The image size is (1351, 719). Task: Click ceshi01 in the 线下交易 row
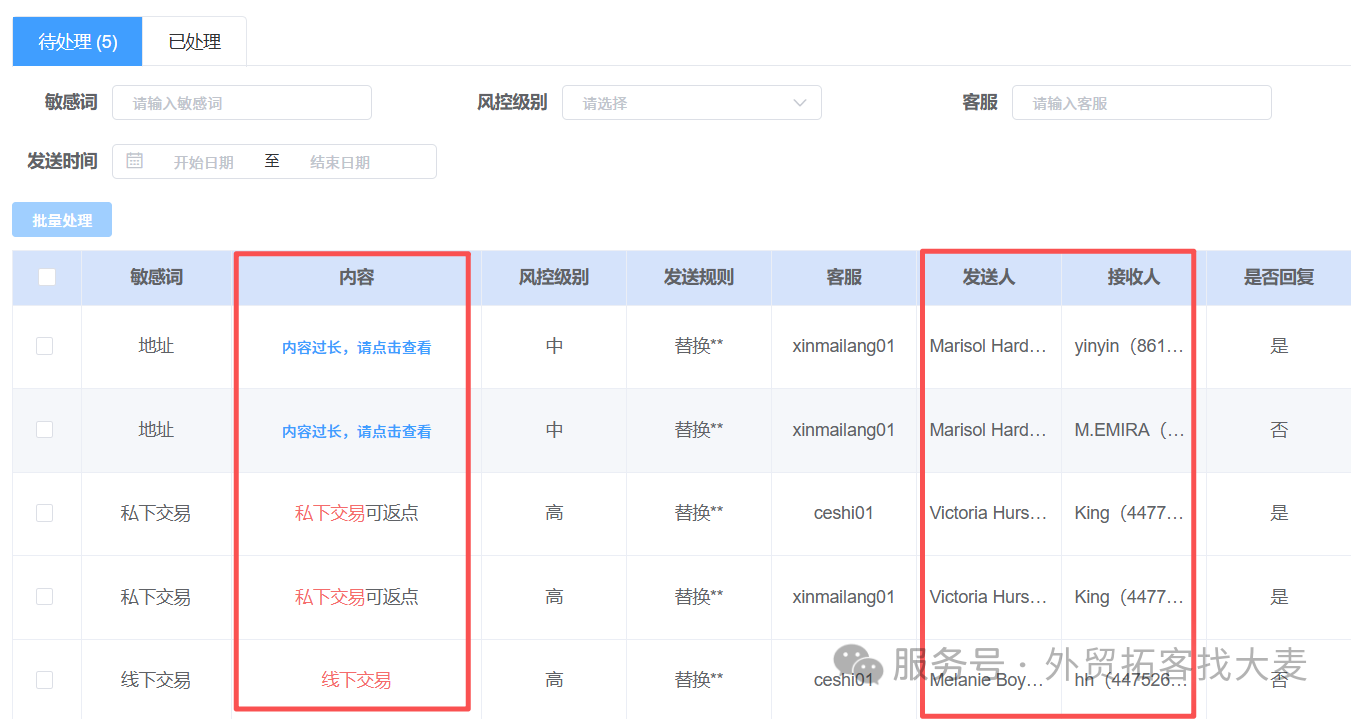844,680
